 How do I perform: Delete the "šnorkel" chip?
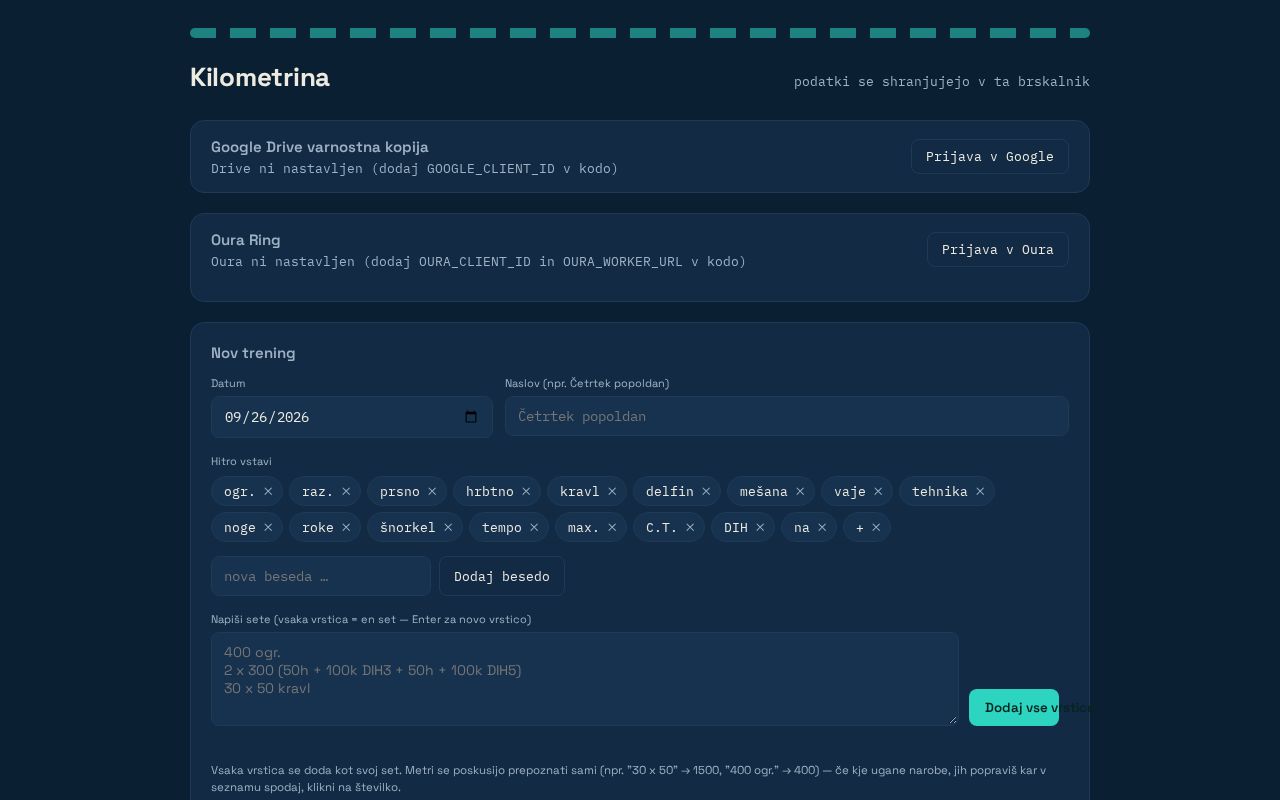click(x=448, y=527)
